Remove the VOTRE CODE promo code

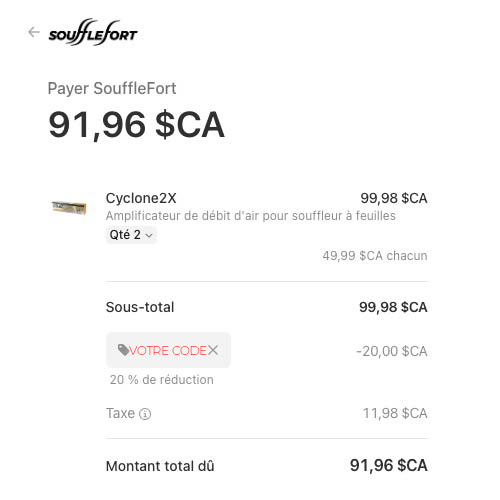pos(213,350)
